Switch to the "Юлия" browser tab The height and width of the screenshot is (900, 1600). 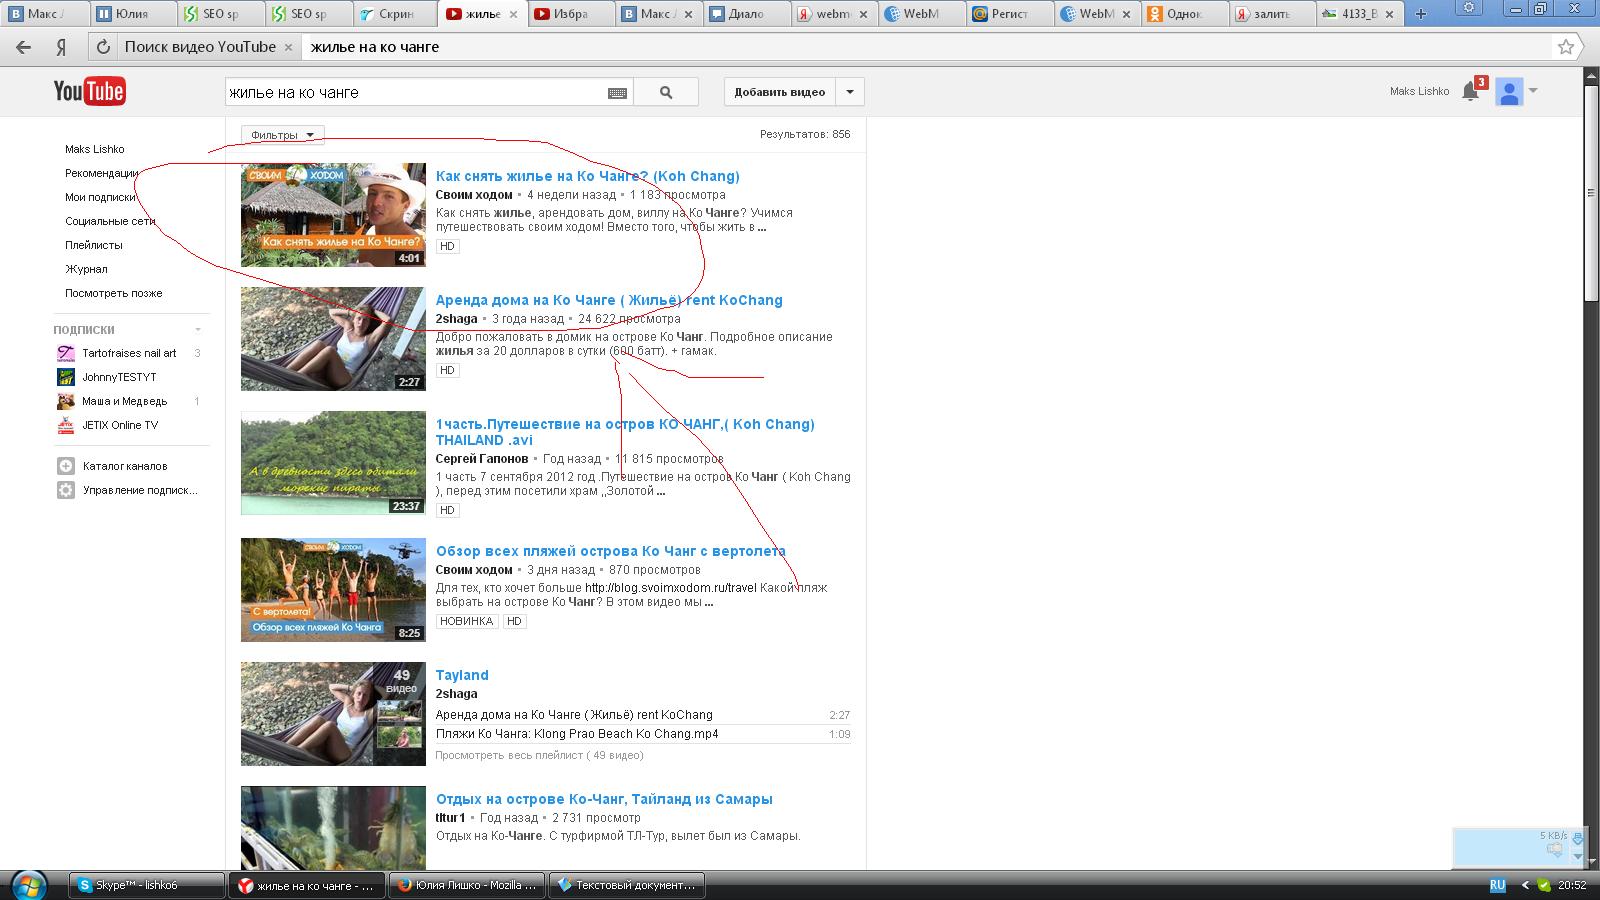[133, 14]
